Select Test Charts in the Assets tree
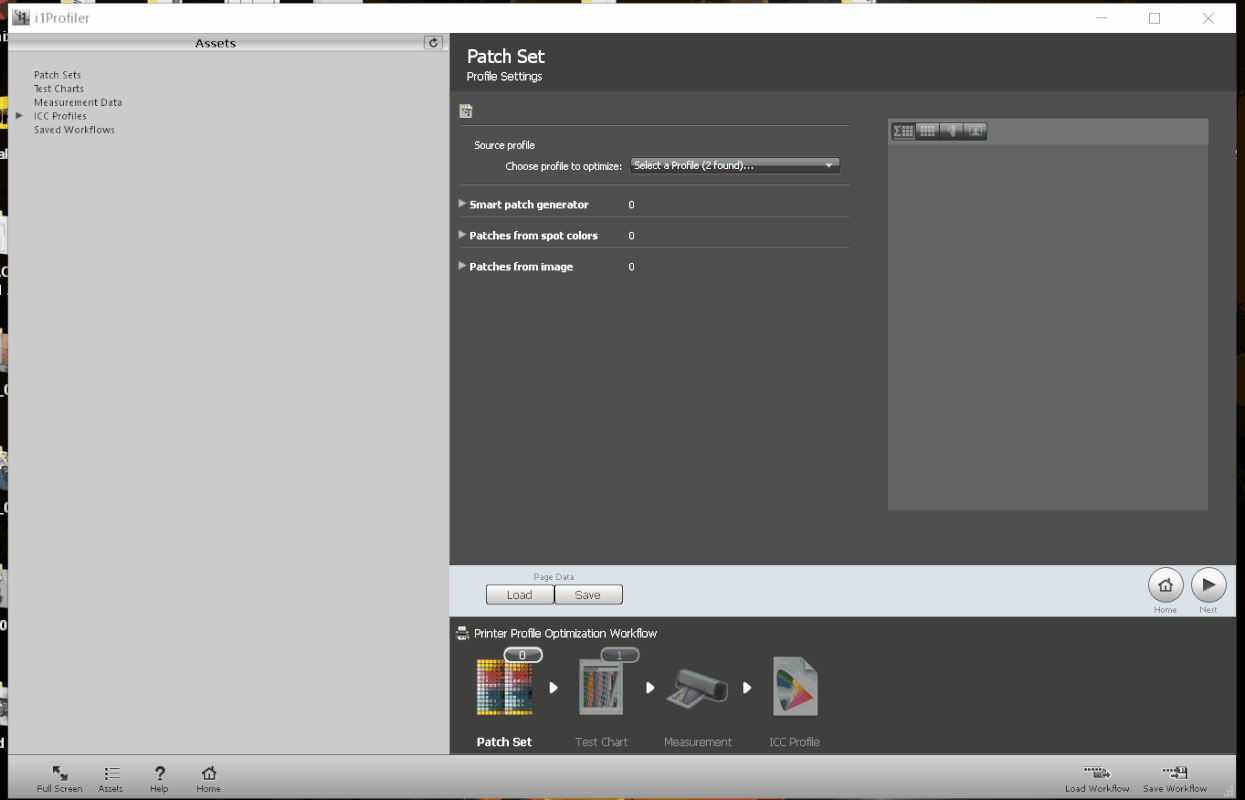 (59, 89)
